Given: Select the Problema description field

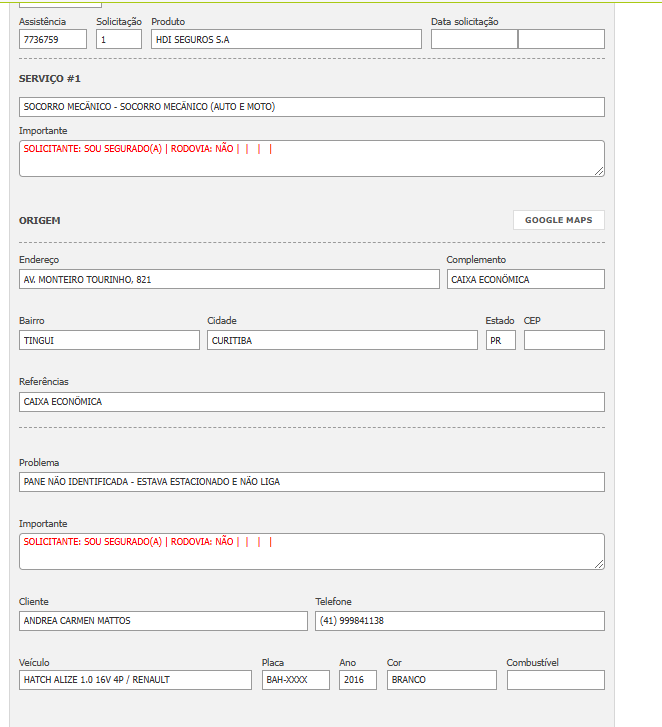Looking at the screenshot, I should click(x=312, y=482).
